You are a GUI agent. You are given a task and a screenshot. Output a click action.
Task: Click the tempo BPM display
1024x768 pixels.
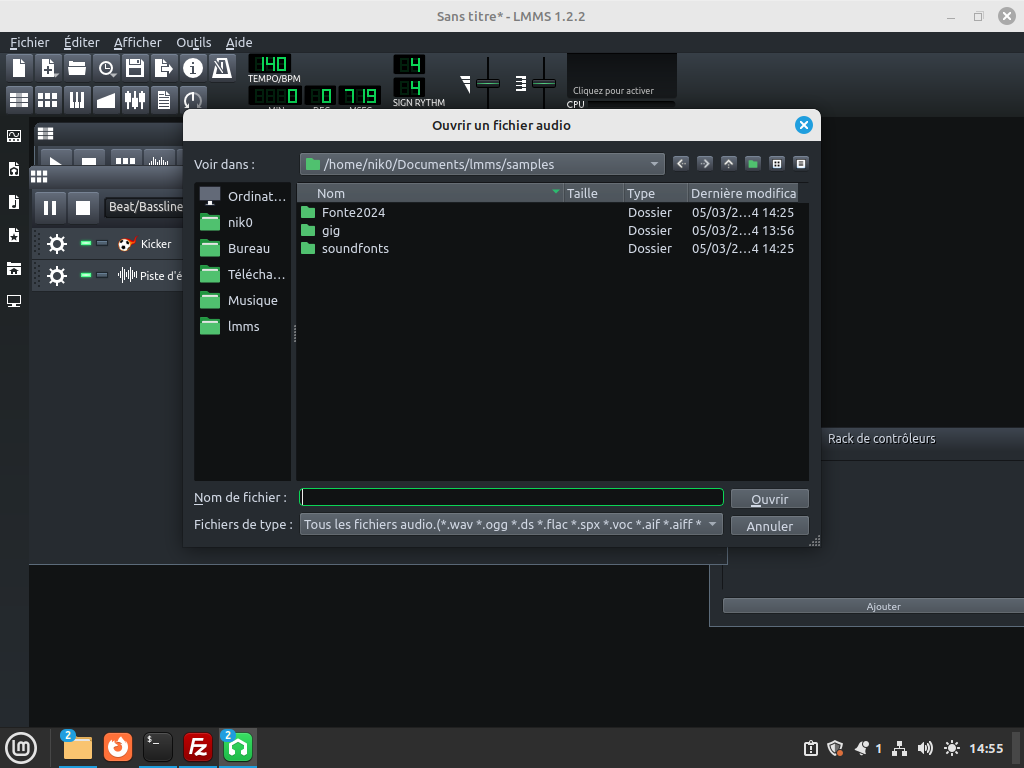[x=270, y=64]
